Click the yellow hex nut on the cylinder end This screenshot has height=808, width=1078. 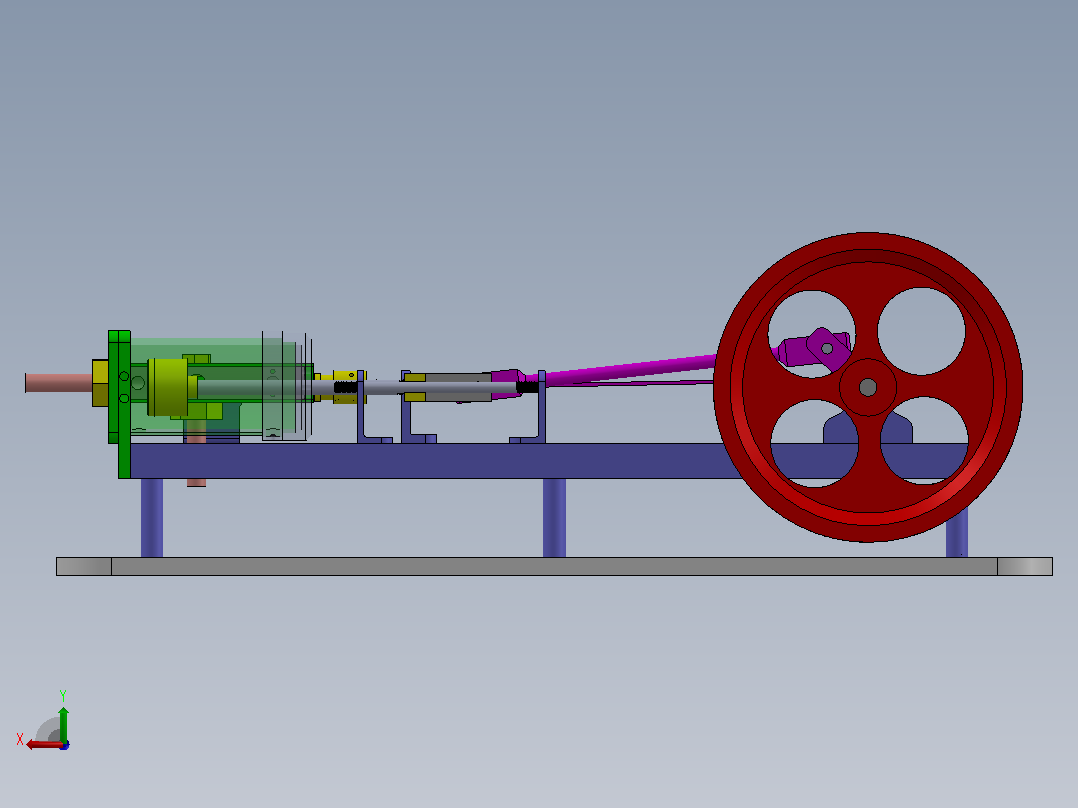coord(100,382)
